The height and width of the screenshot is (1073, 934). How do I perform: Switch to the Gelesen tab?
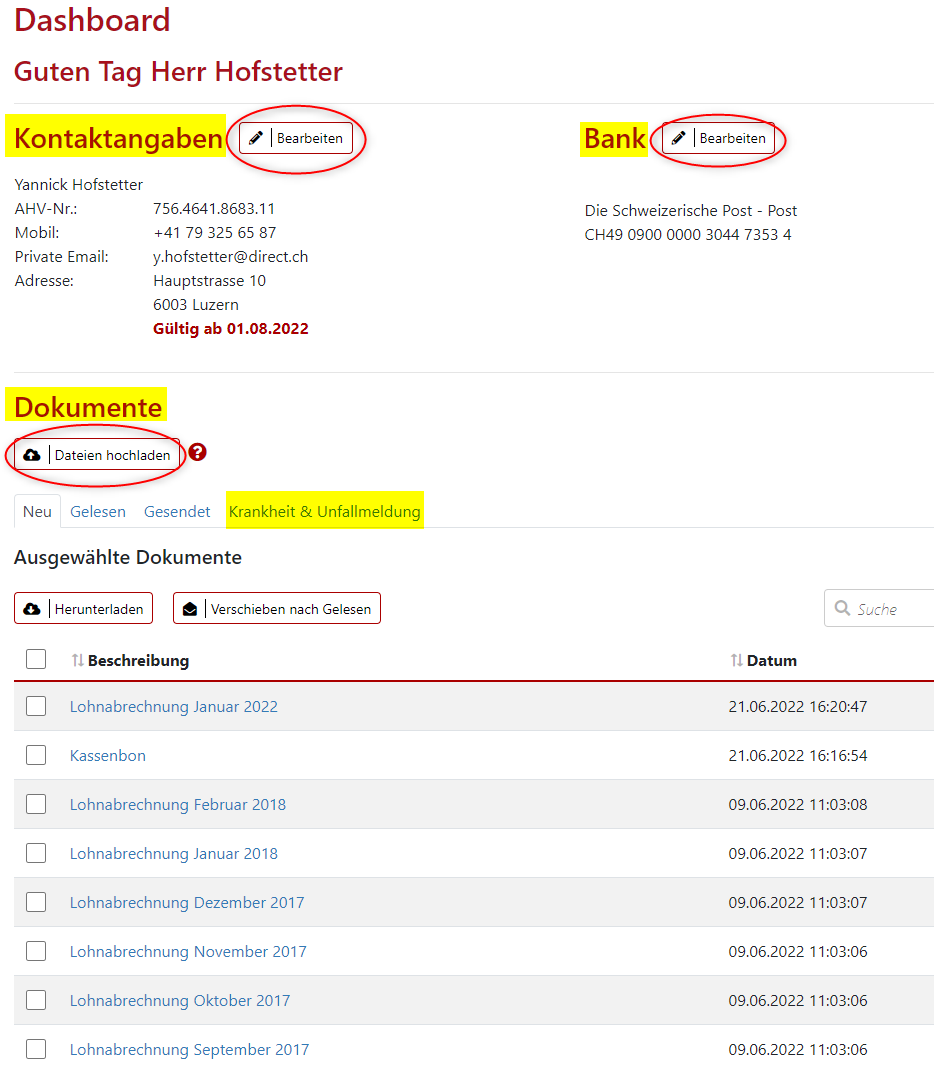pos(98,512)
